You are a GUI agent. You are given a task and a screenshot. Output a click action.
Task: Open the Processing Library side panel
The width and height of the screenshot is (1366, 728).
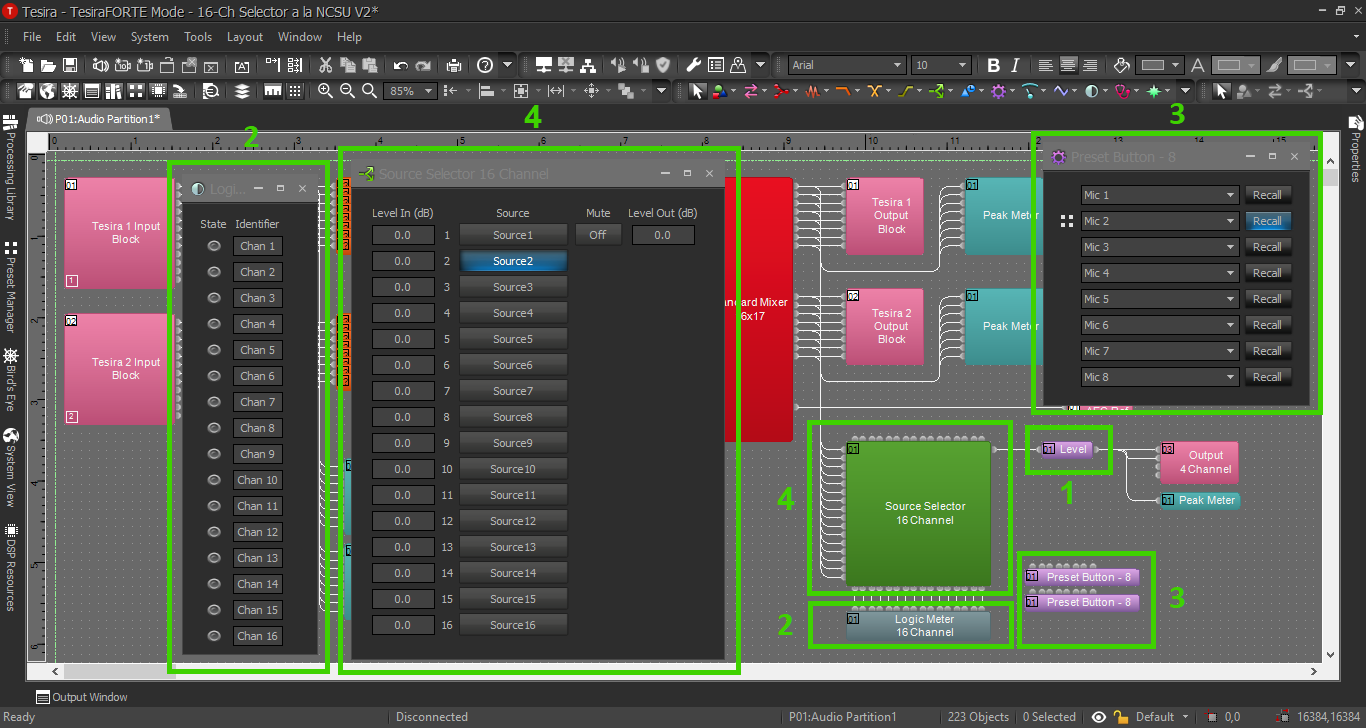click(10, 165)
